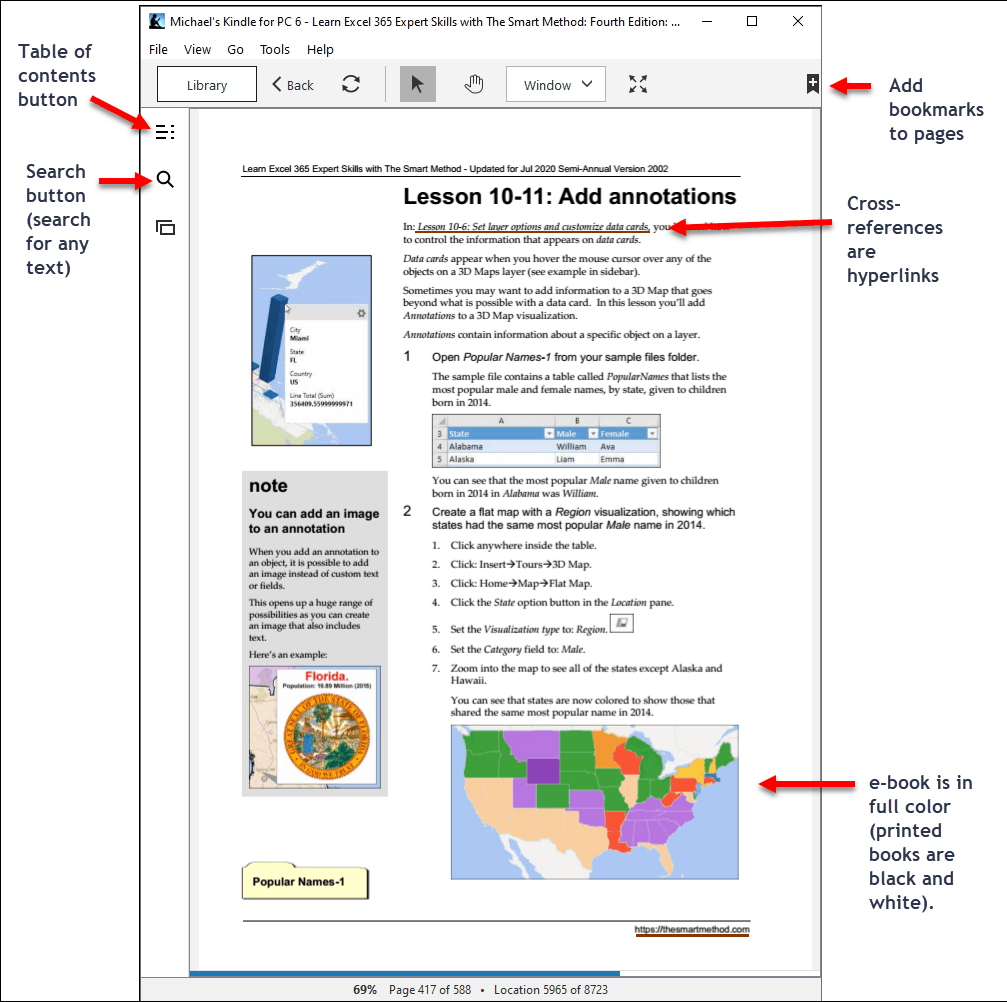Open the Window zoom dropdown
Viewport: 1007px width, 1002px height.
pyautogui.click(x=556, y=84)
